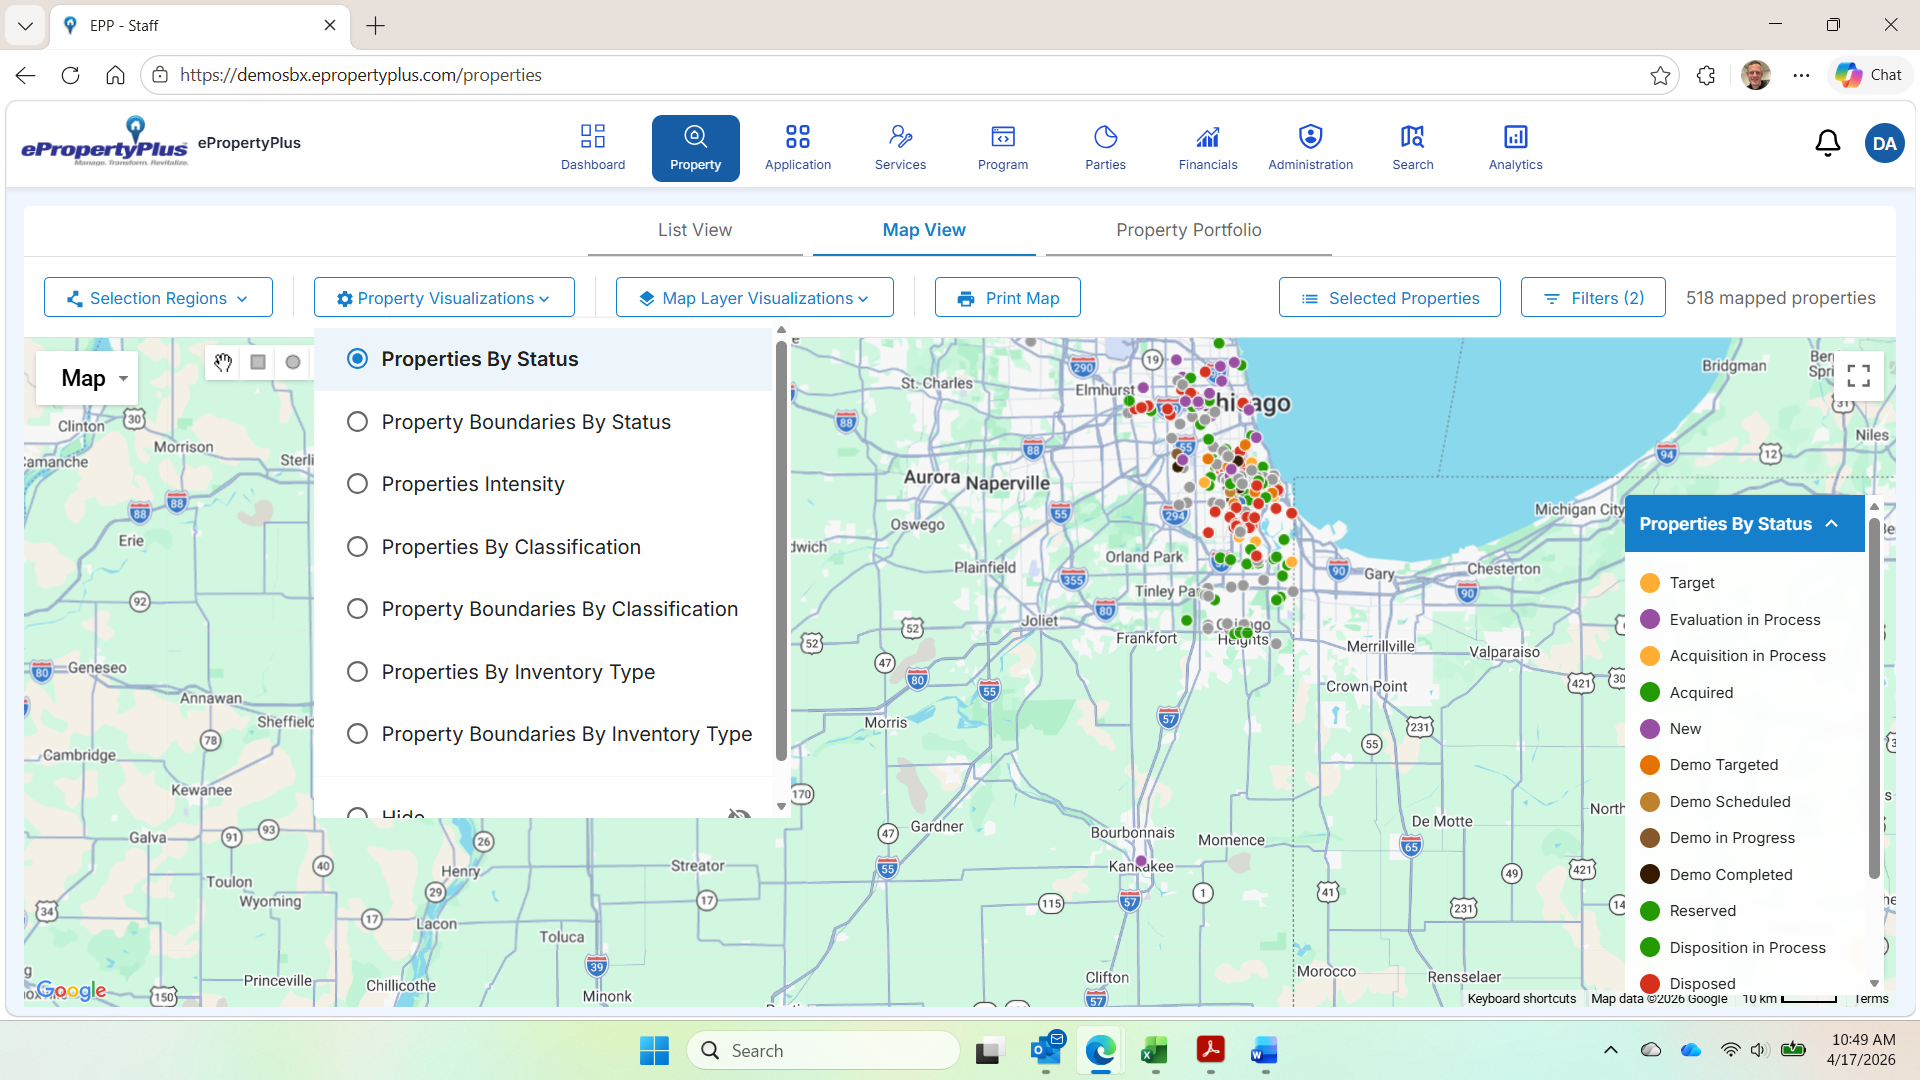
Task: Open Map Layer Visualizations dropdown
Action: coord(754,298)
